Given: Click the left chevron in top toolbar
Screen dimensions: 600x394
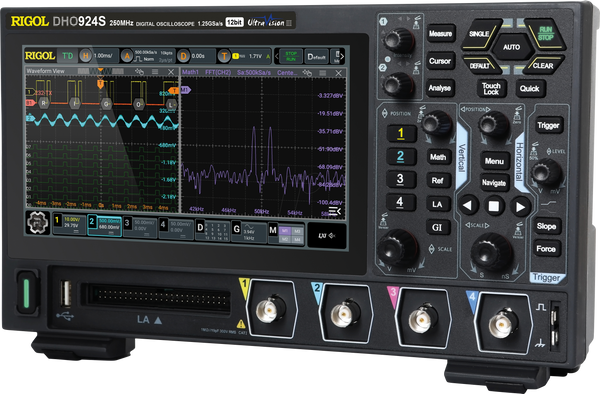Looking at the screenshot, I should [x=277, y=57].
